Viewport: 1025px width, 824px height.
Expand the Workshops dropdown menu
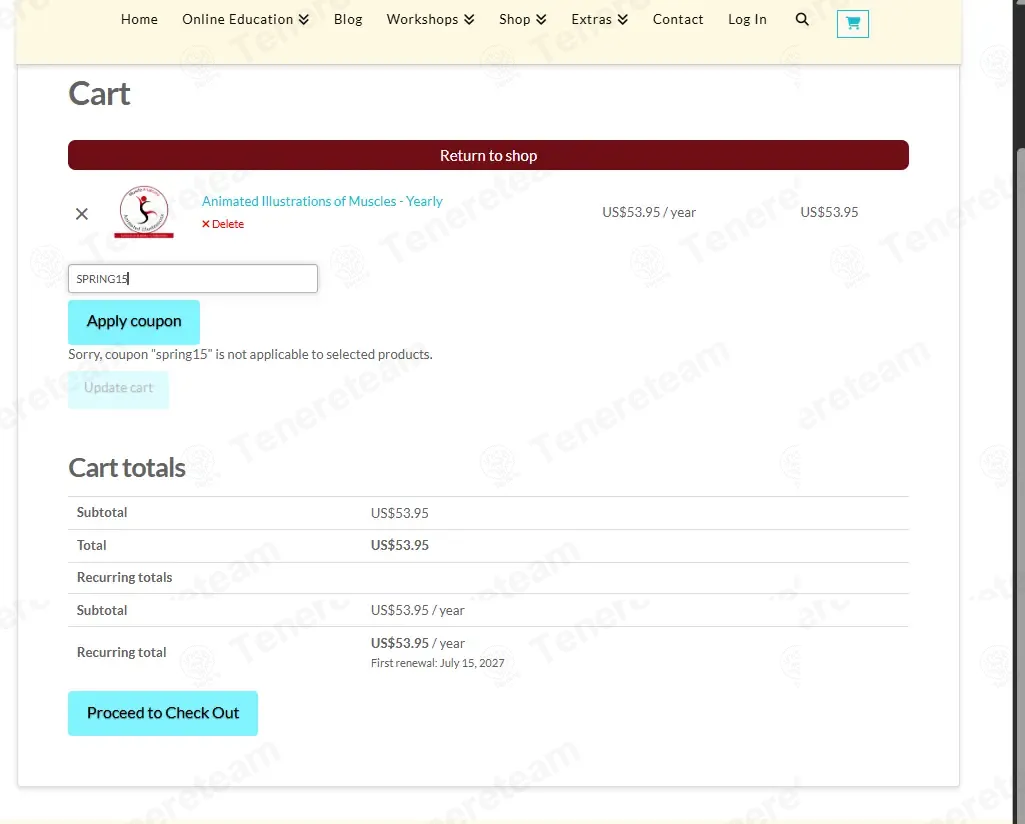coord(430,20)
